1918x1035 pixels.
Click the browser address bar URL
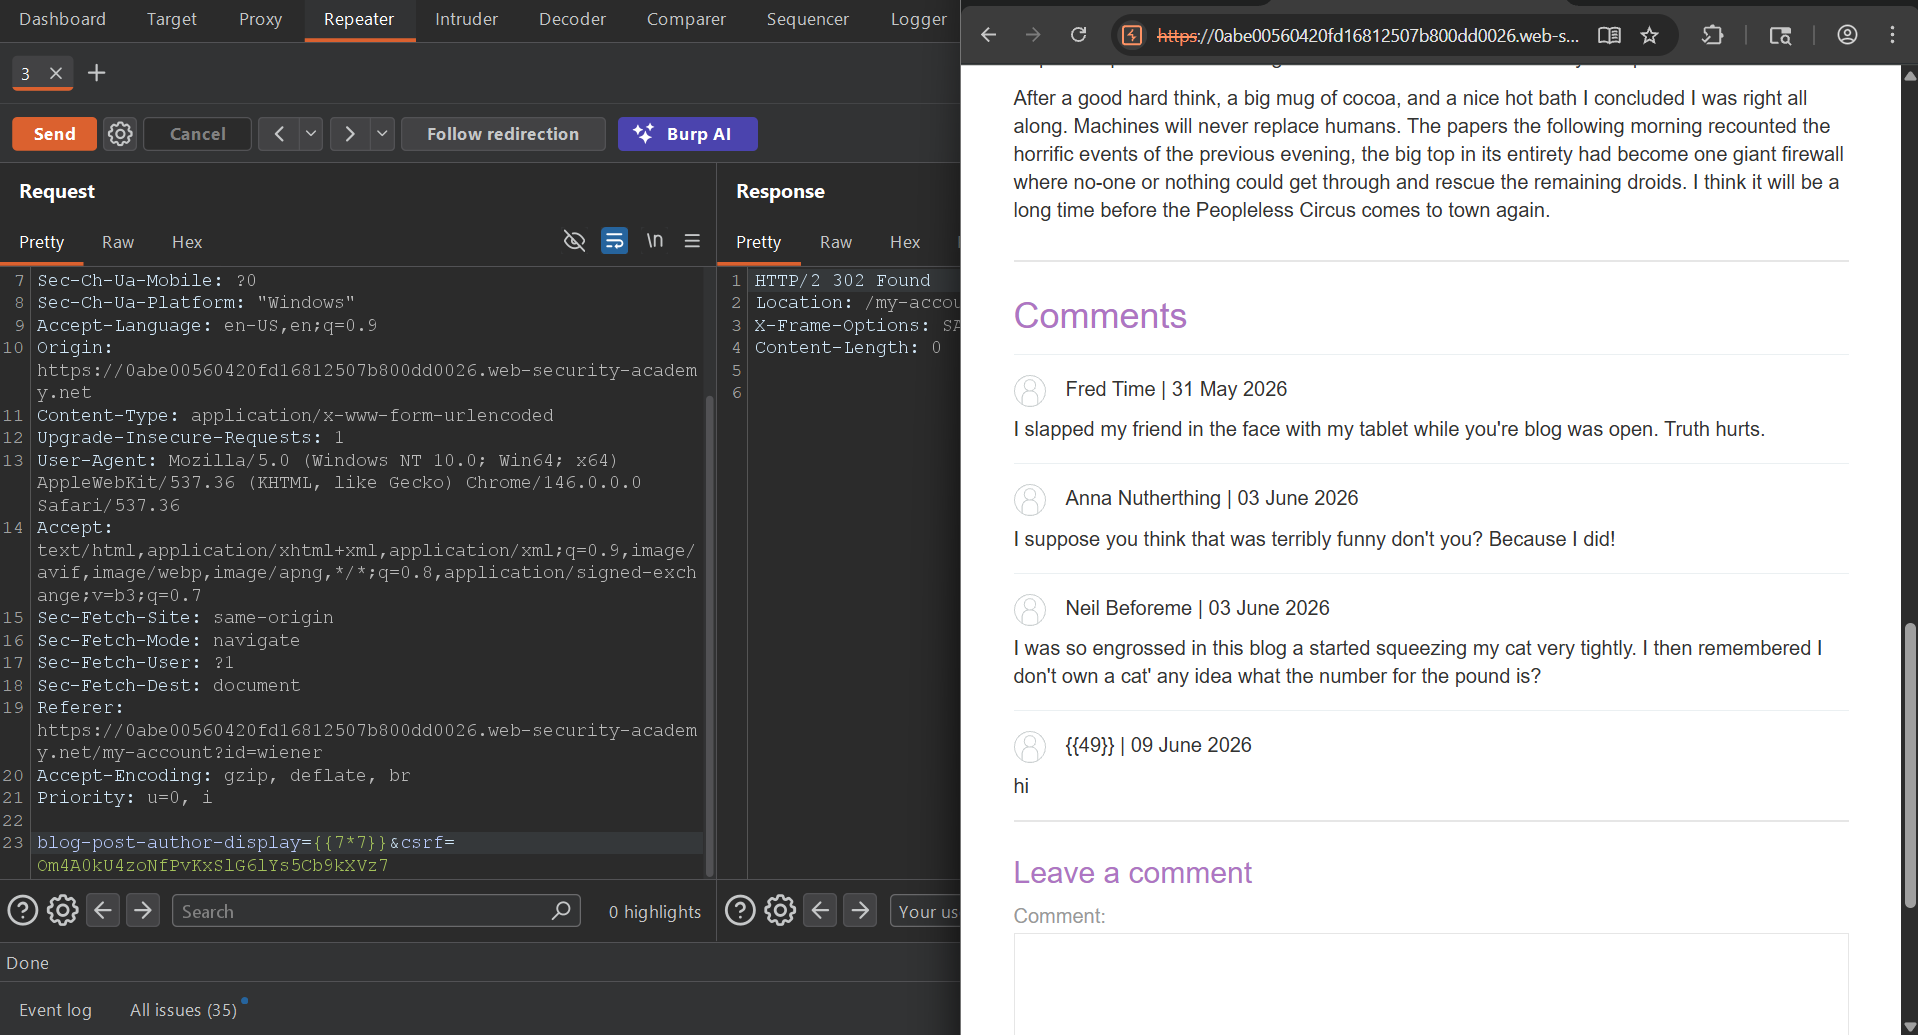[1368, 36]
